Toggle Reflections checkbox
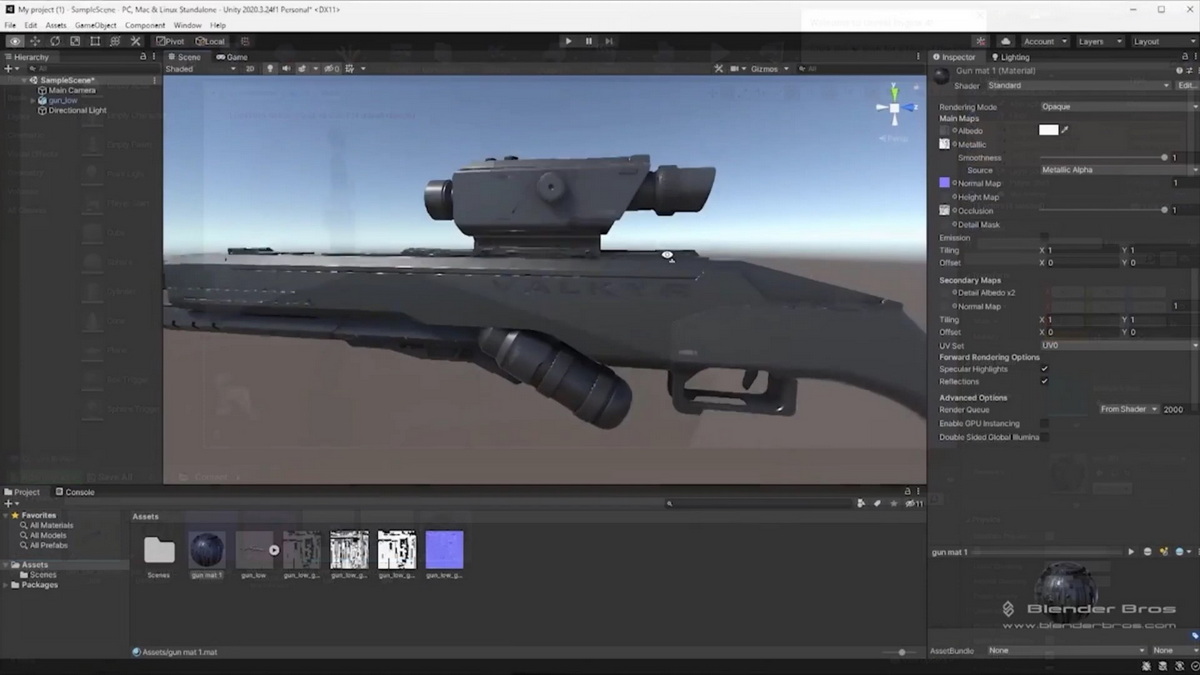 pyautogui.click(x=1045, y=381)
